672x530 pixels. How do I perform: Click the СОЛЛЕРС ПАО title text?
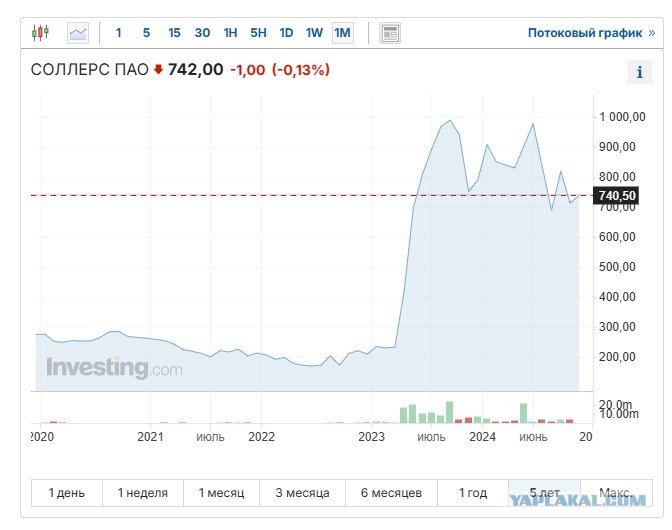90,69
